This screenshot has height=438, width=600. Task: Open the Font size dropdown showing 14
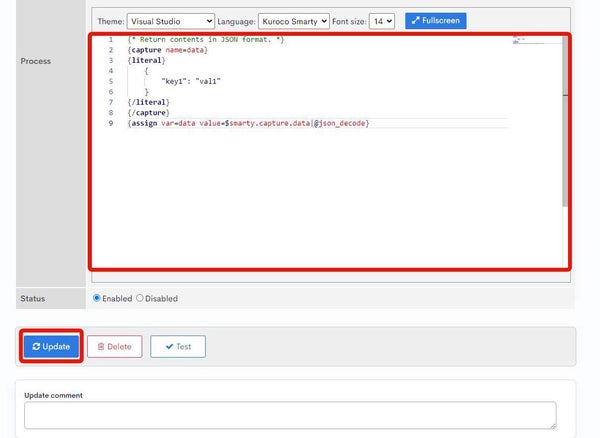pos(382,21)
